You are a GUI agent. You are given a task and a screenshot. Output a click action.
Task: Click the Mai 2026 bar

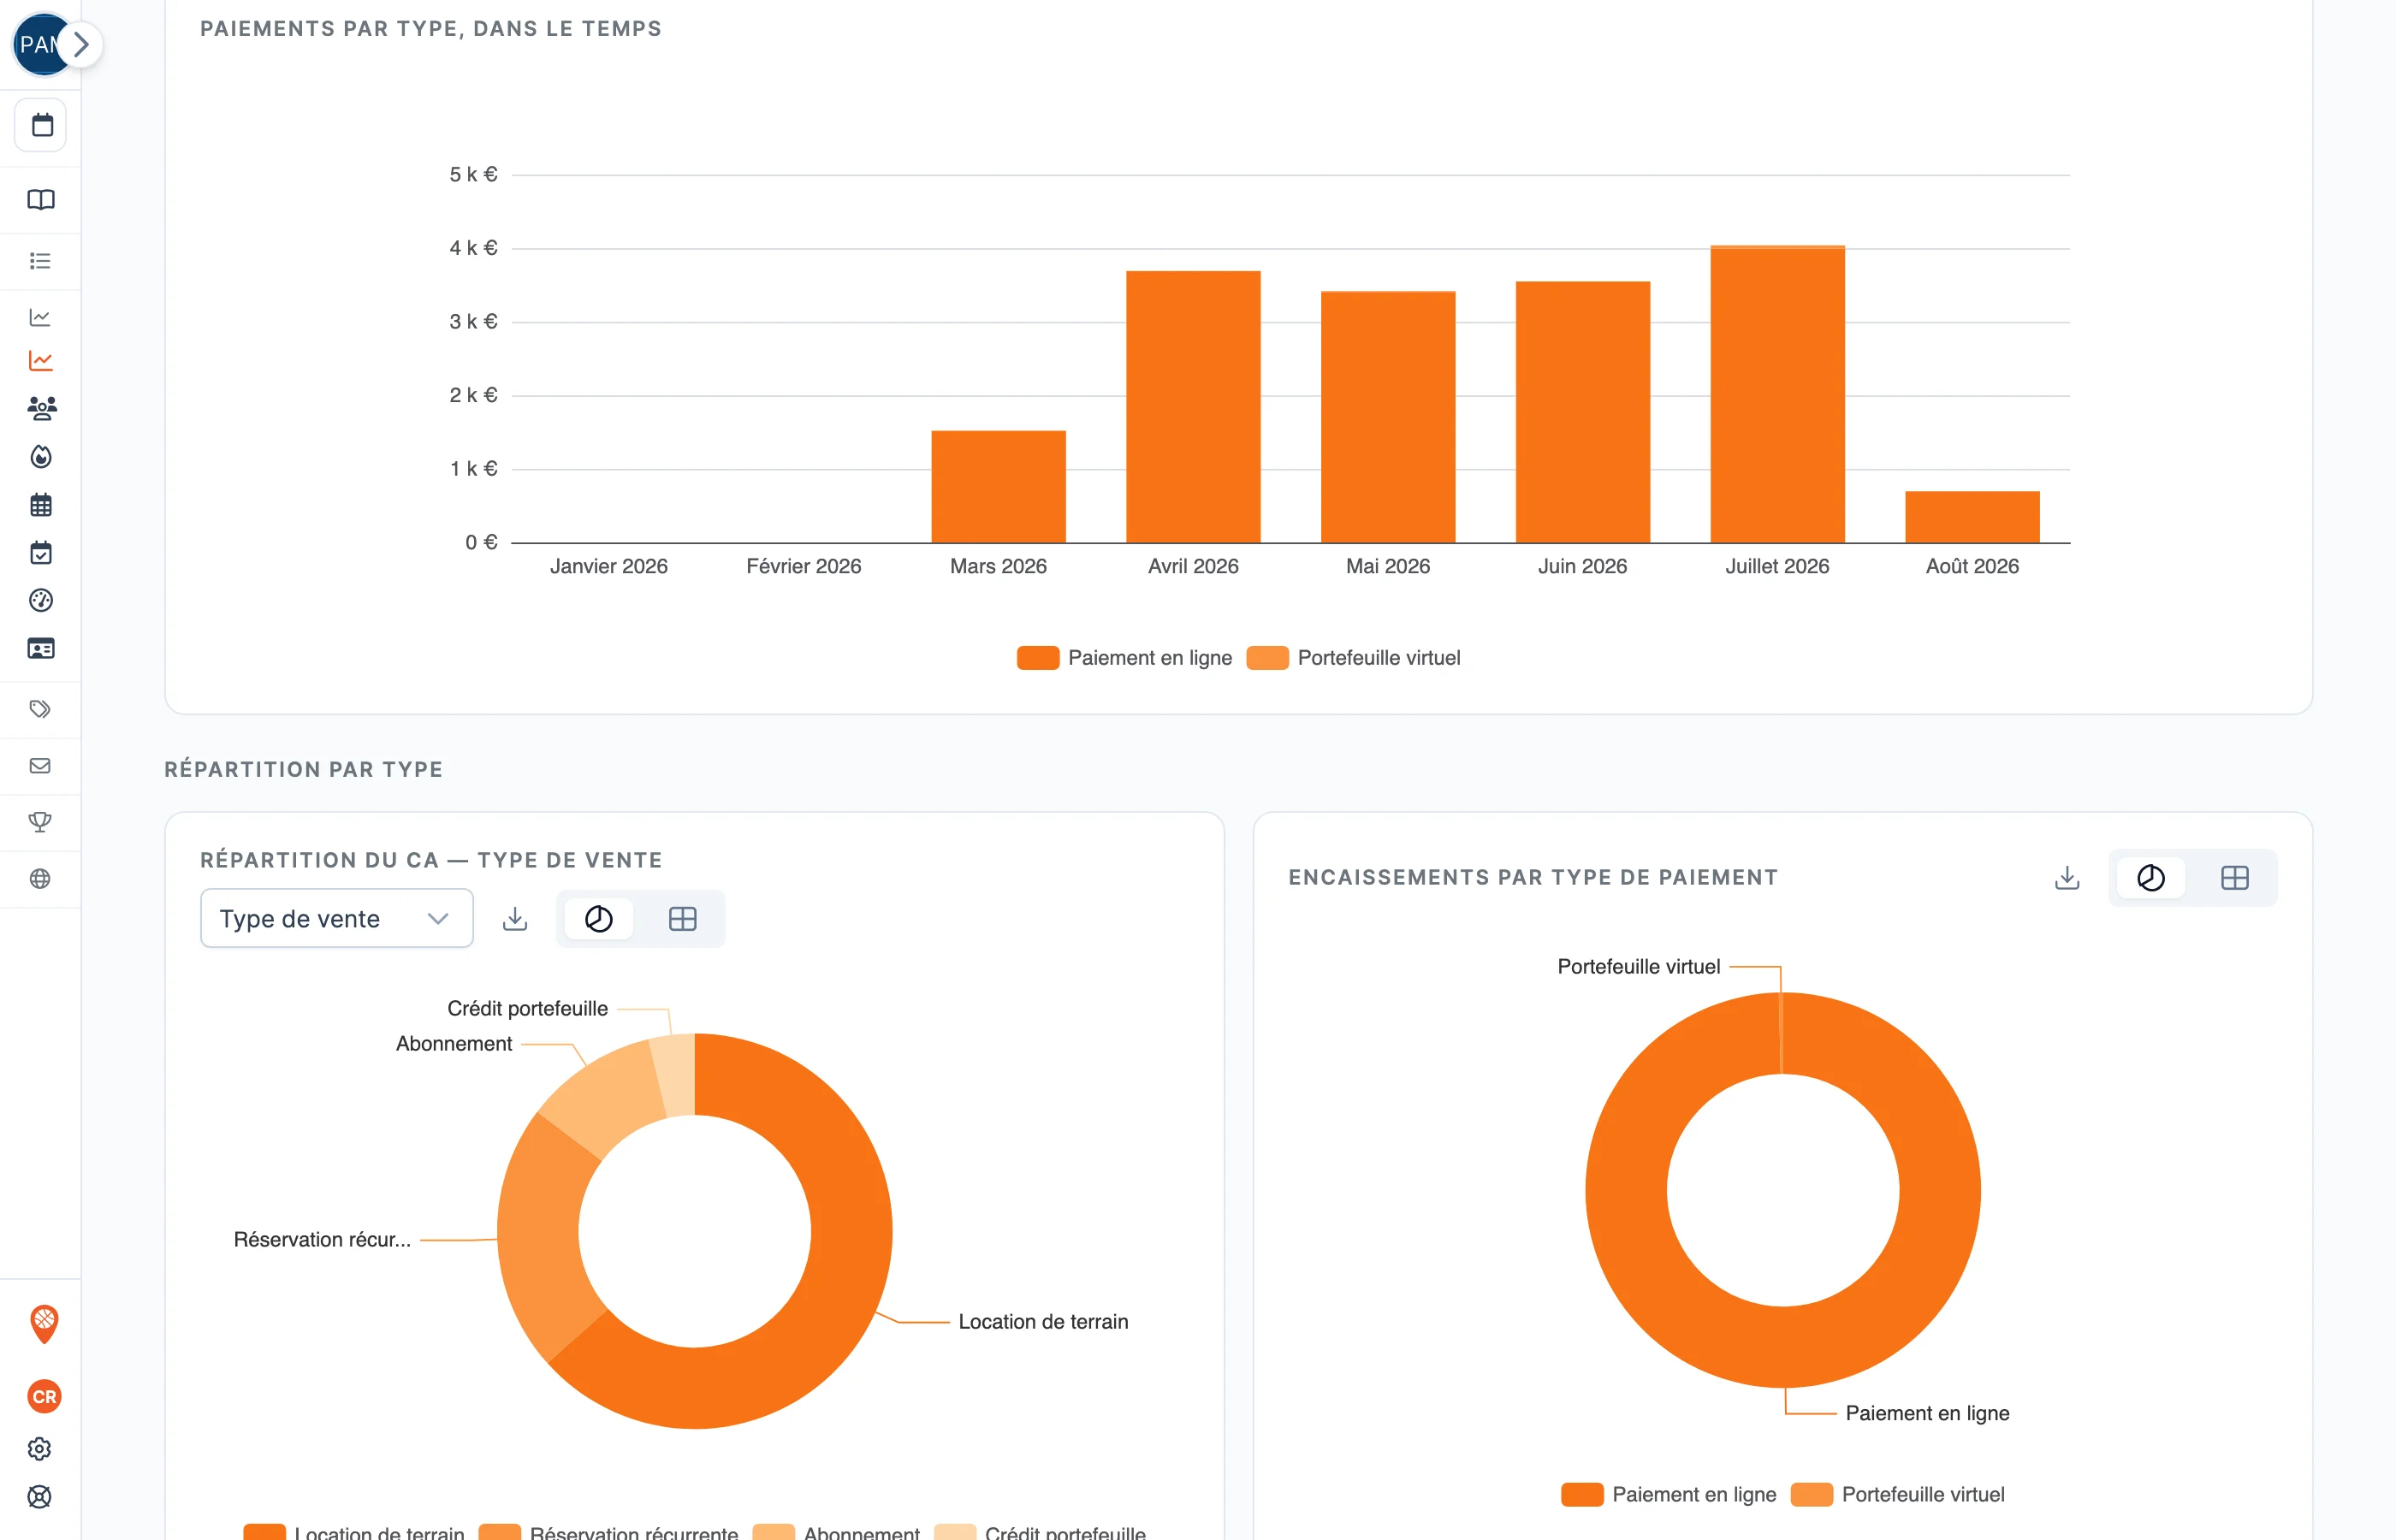[x=1388, y=417]
